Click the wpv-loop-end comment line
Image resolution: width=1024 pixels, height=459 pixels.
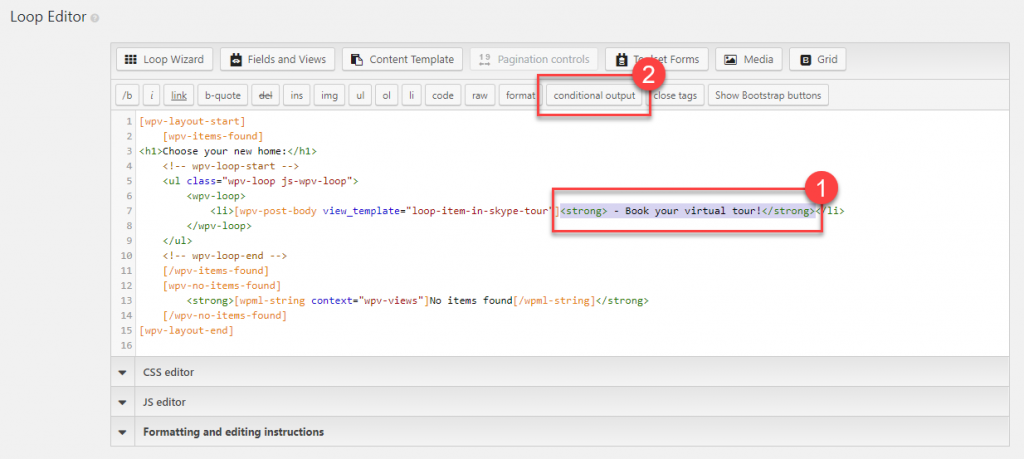[x=225, y=256]
